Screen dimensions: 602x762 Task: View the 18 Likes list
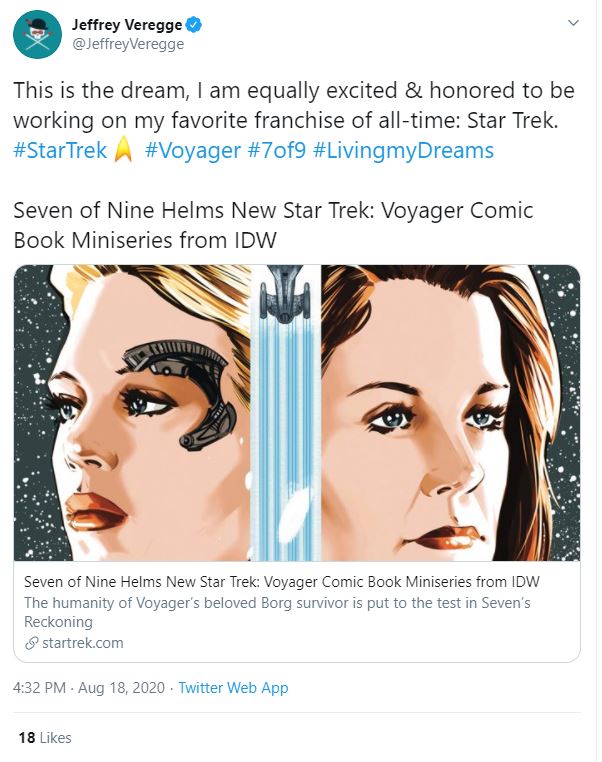coord(45,738)
